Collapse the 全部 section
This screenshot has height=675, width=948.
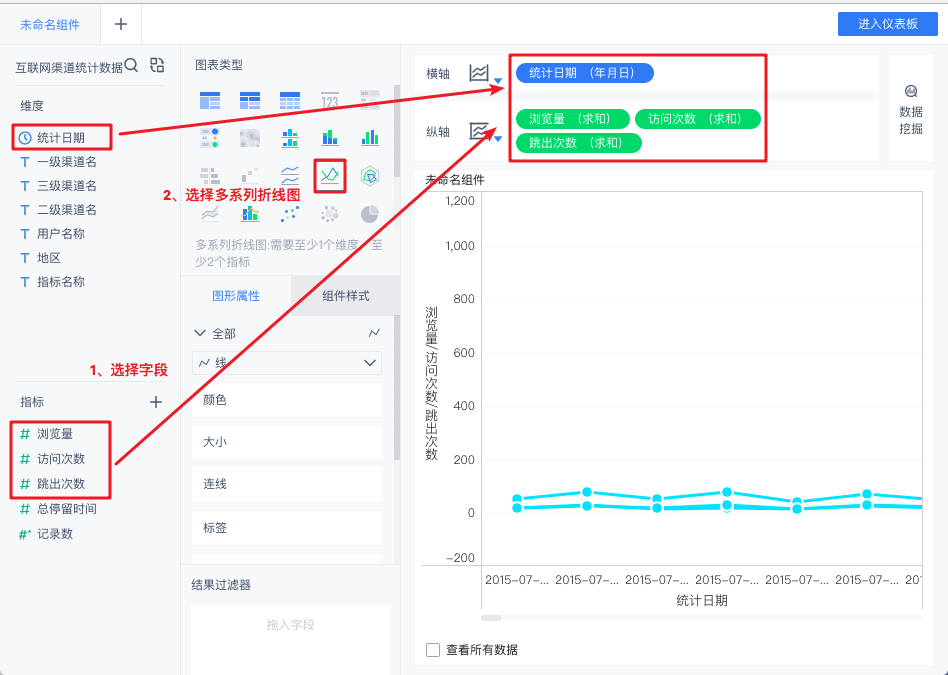(200, 333)
